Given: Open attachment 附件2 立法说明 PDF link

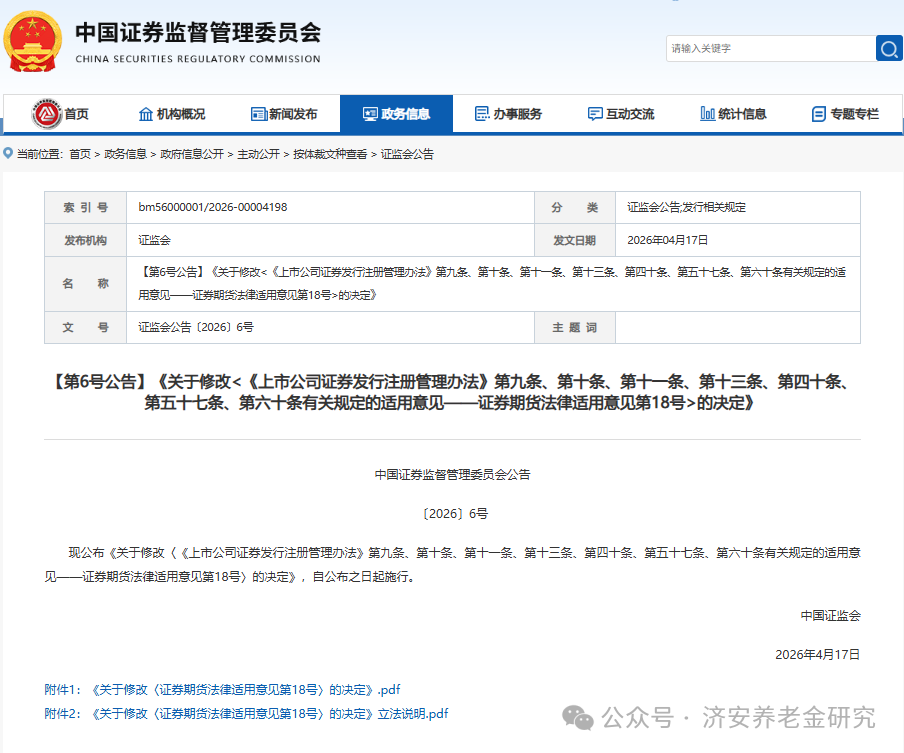Looking at the screenshot, I should pos(246,714).
